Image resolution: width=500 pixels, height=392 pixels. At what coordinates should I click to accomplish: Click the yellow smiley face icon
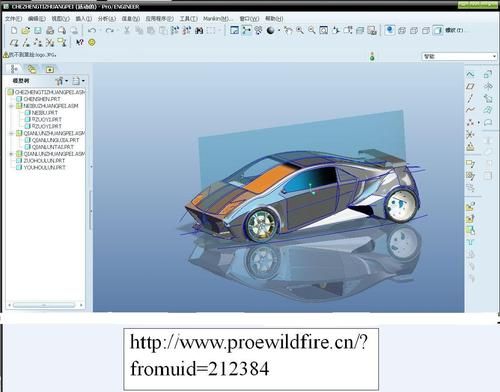tap(92, 43)
